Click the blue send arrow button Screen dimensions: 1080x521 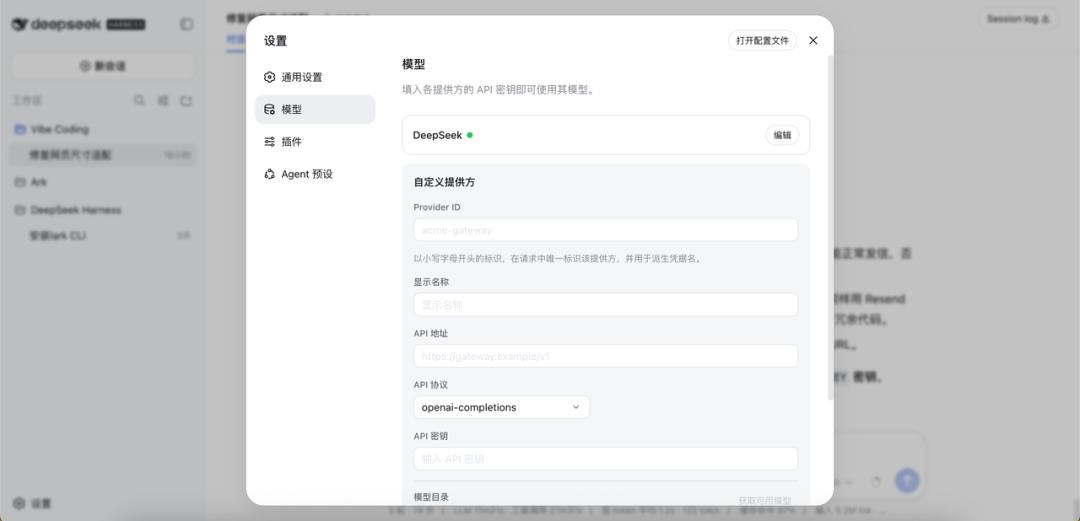(x=906, y=481)
